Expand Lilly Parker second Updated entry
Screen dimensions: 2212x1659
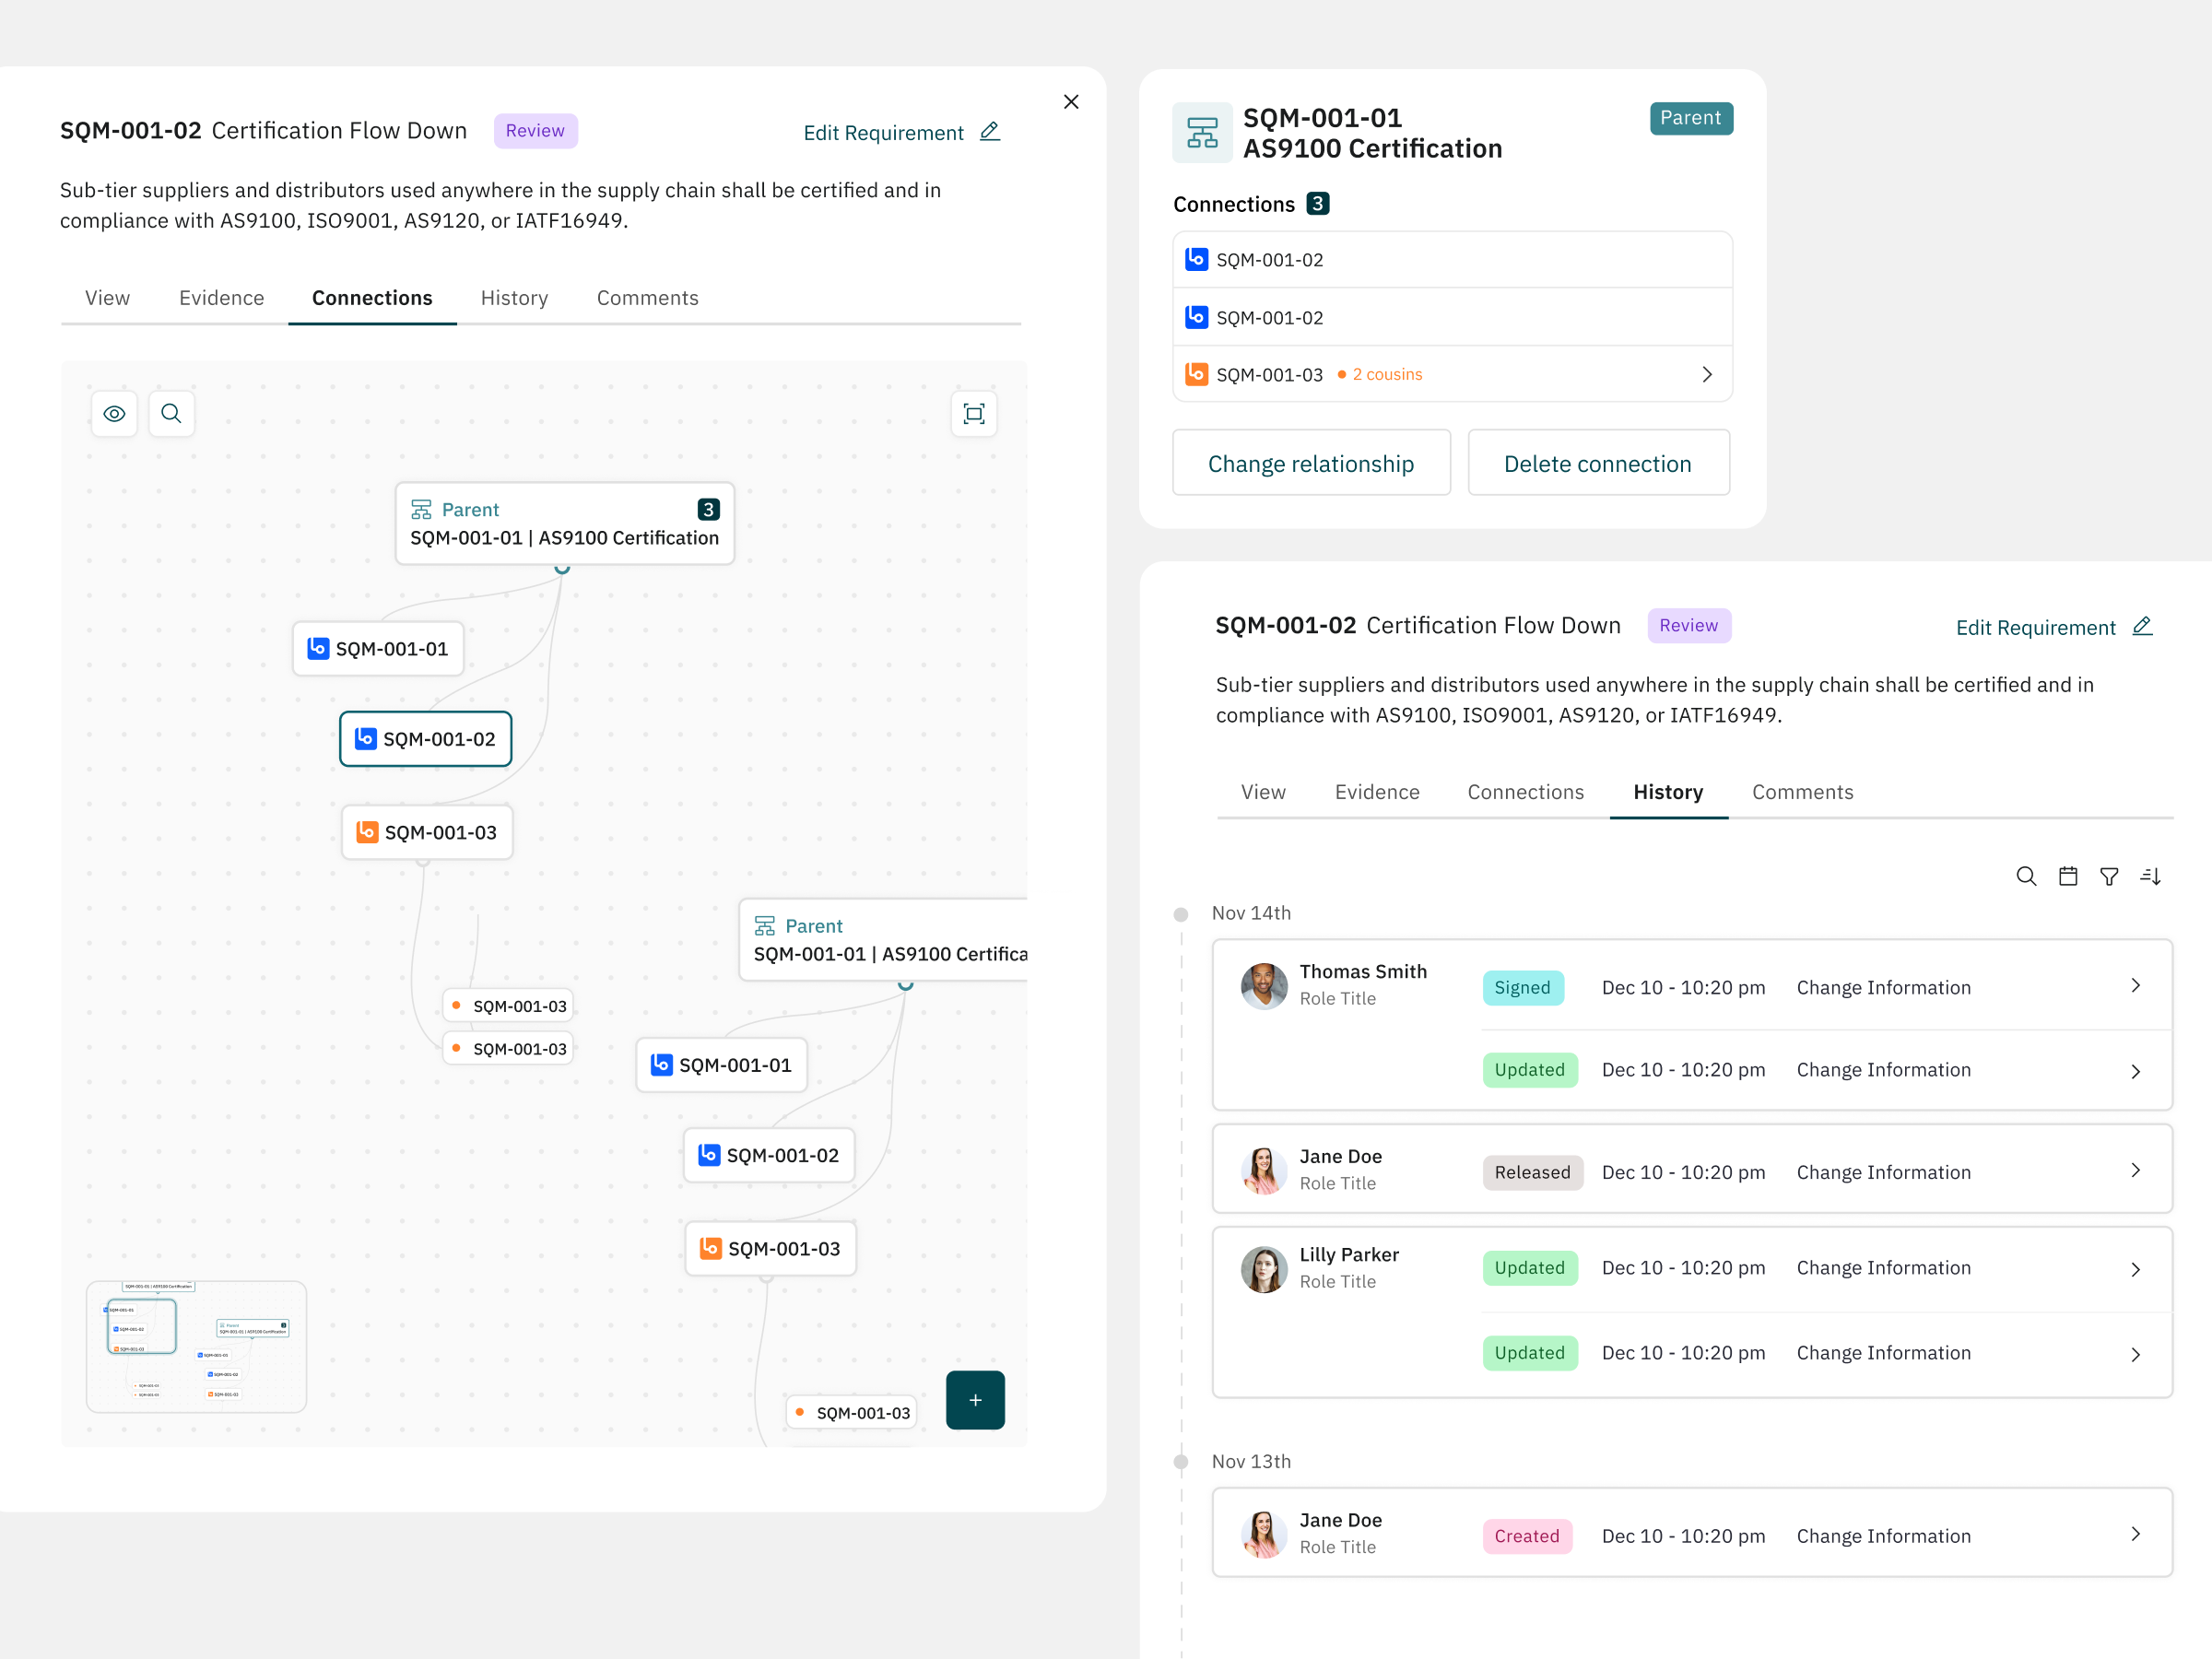(2135, 1354)
